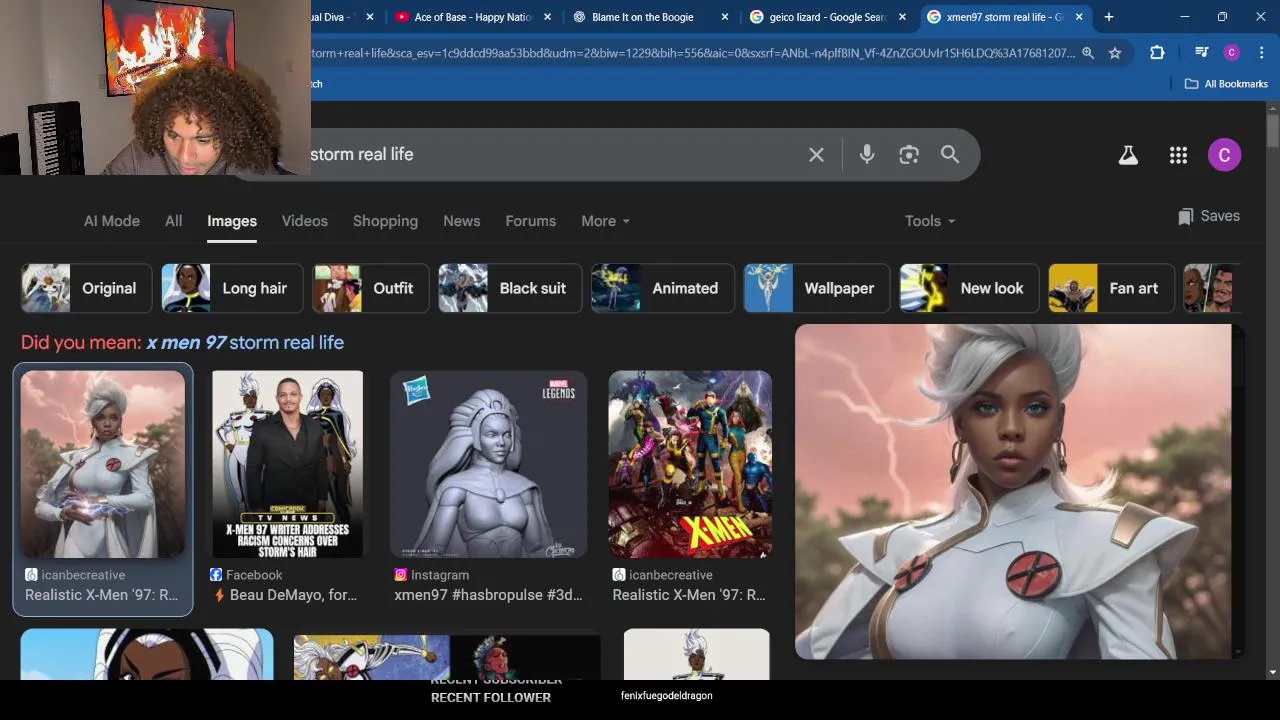The height and width of the screenshot is (720, 1280).
Task: Click 'fenixfuegodeldragon' recent follower name
Action: [666, 695]
